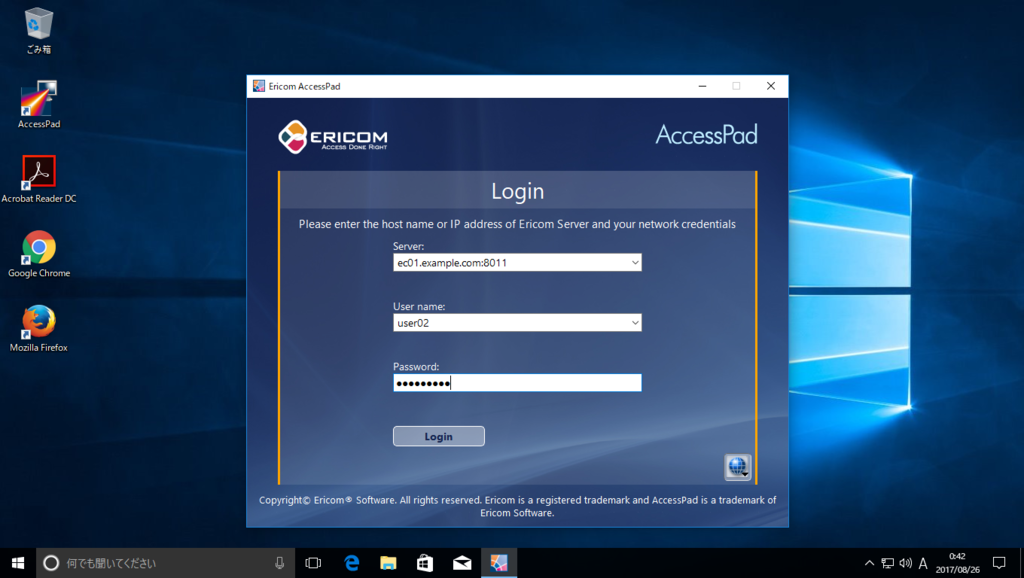The width and height of the screenshot is (1024, 578).
Task: Click the Login heading text
Action: click(517, 191)
